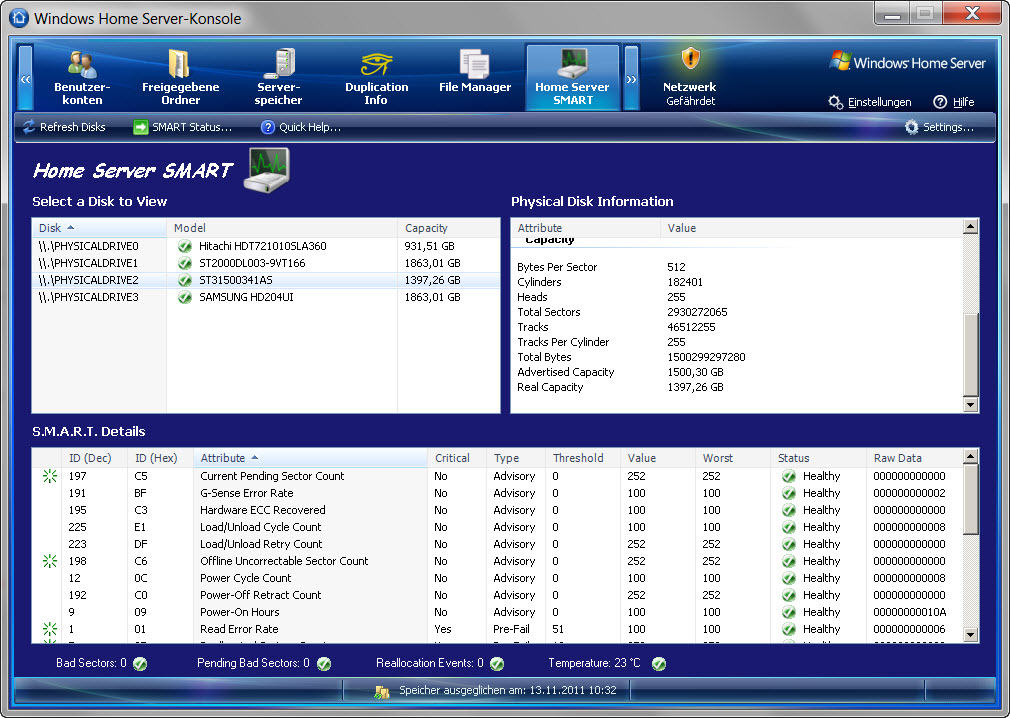
Task: Click the Physical Disk Value column header
Action: (x=812, y=228)
